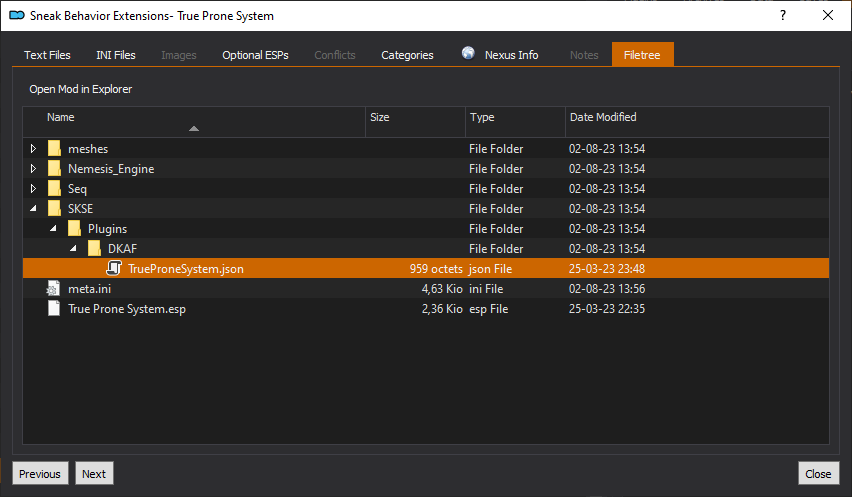852x497 pixels.
Task: Click the True Prone System.esp file icon
Action: 54,309
